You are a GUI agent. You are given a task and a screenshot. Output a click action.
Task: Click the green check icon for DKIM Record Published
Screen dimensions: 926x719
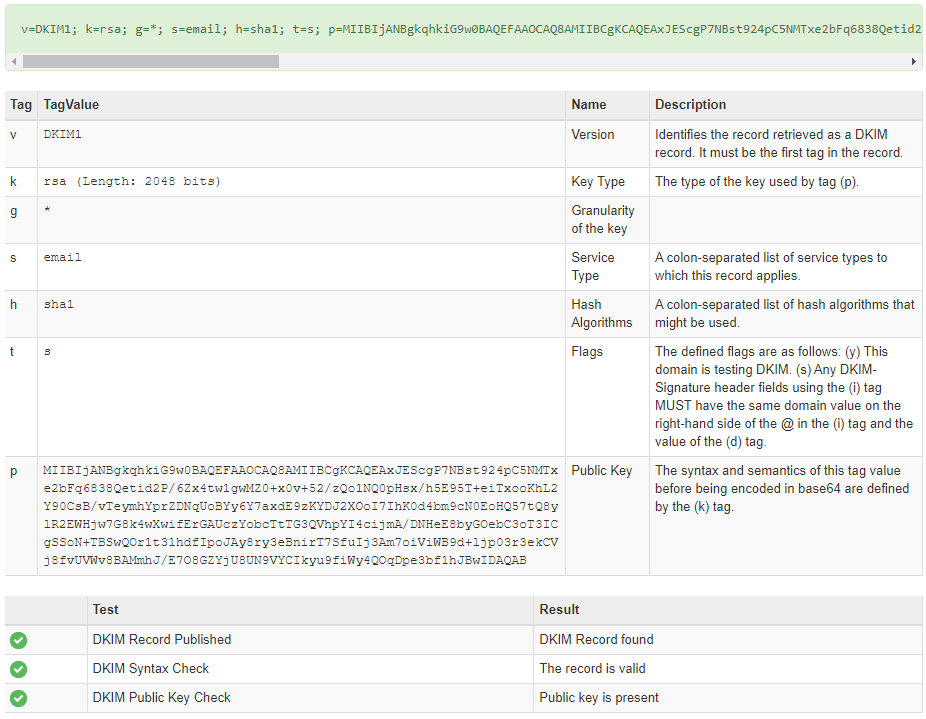pyautogui.click(x=18, y=640)
